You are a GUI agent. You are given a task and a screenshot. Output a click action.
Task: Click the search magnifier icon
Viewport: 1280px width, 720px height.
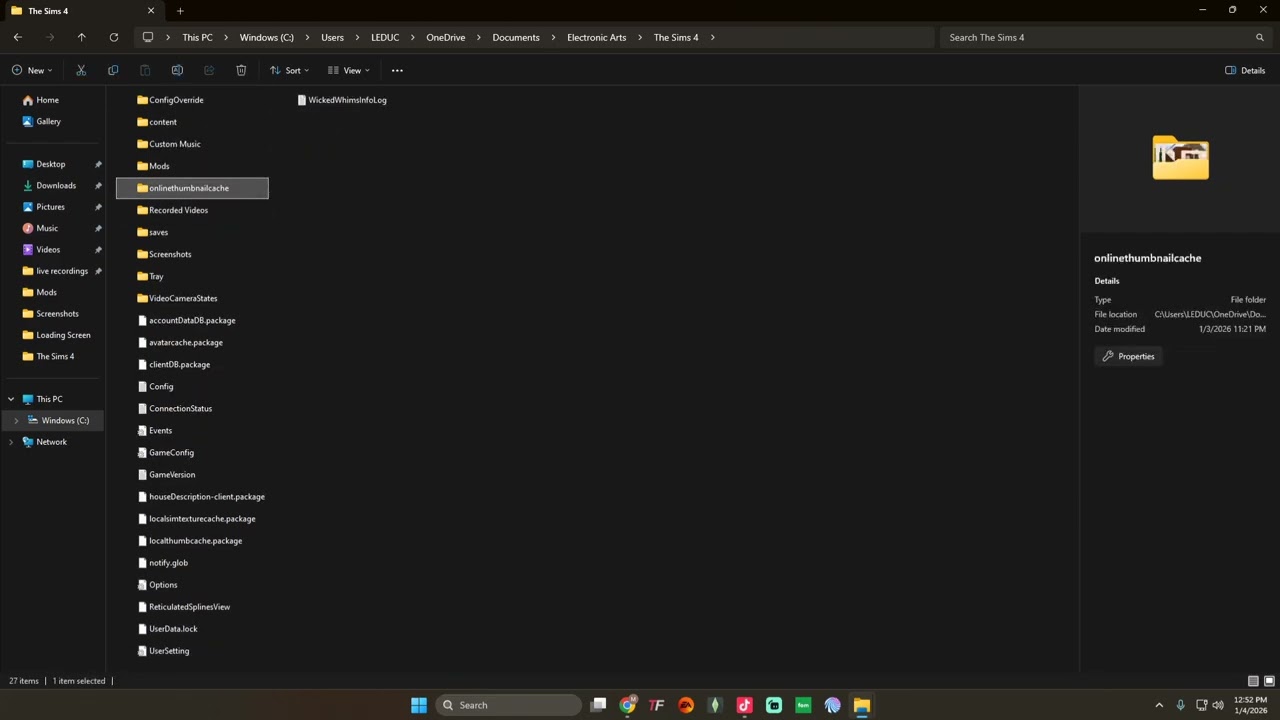pyautogui.click(x=1260, y=37)
